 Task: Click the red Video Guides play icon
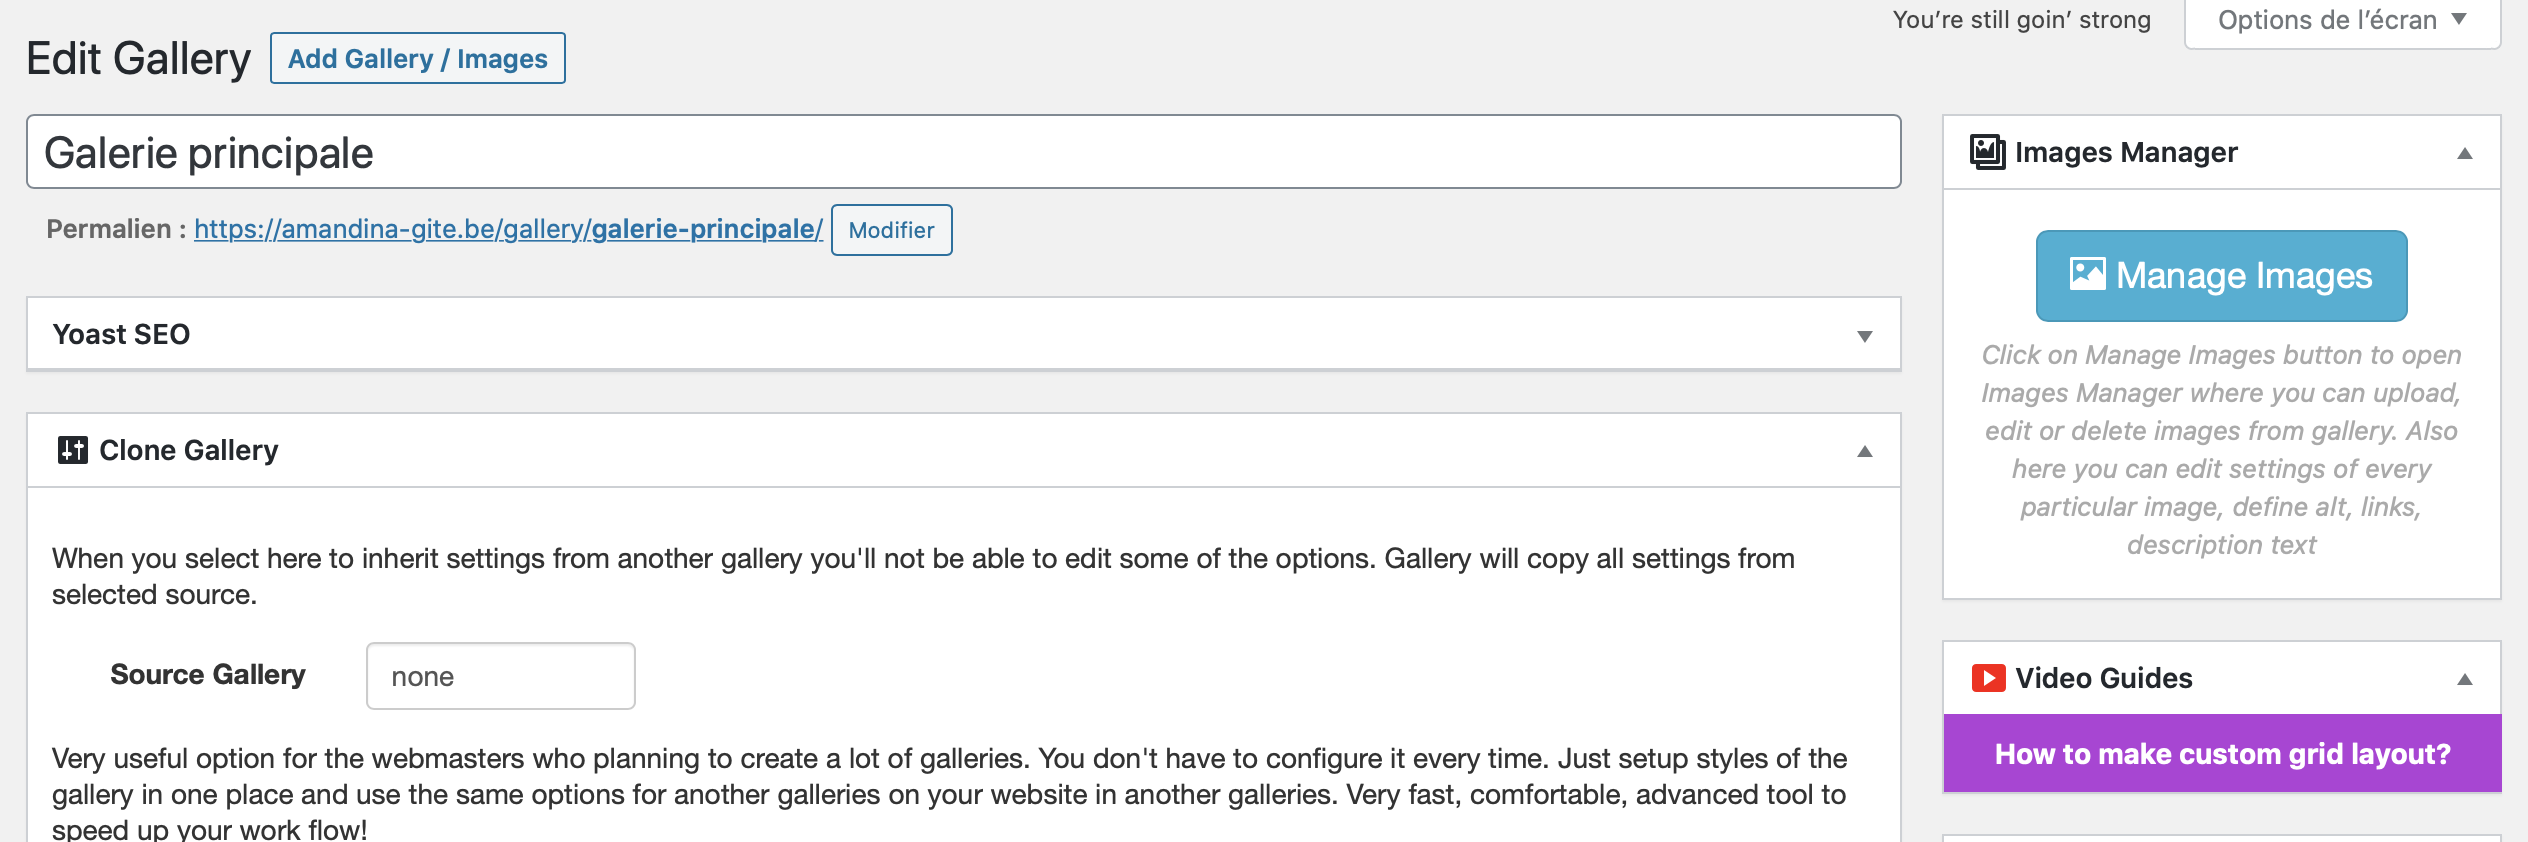pyautogui.click(x=1988, y=678)
